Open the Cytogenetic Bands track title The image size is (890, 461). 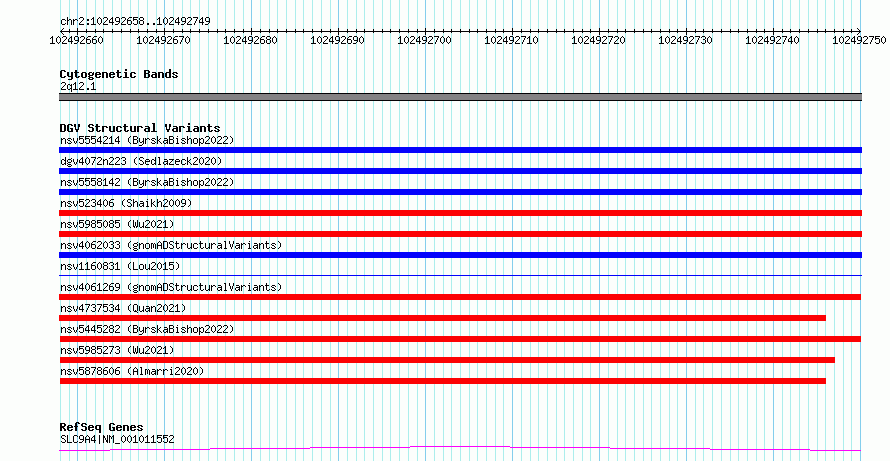click(119, 74)
